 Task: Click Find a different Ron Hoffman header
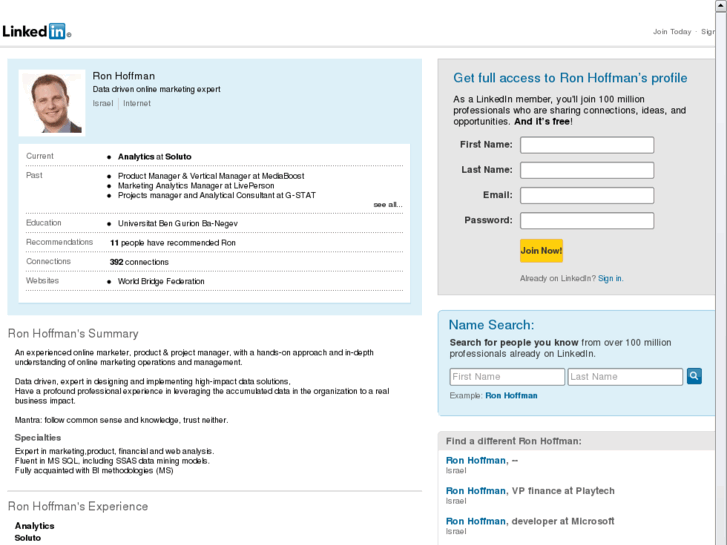[513, 441]
